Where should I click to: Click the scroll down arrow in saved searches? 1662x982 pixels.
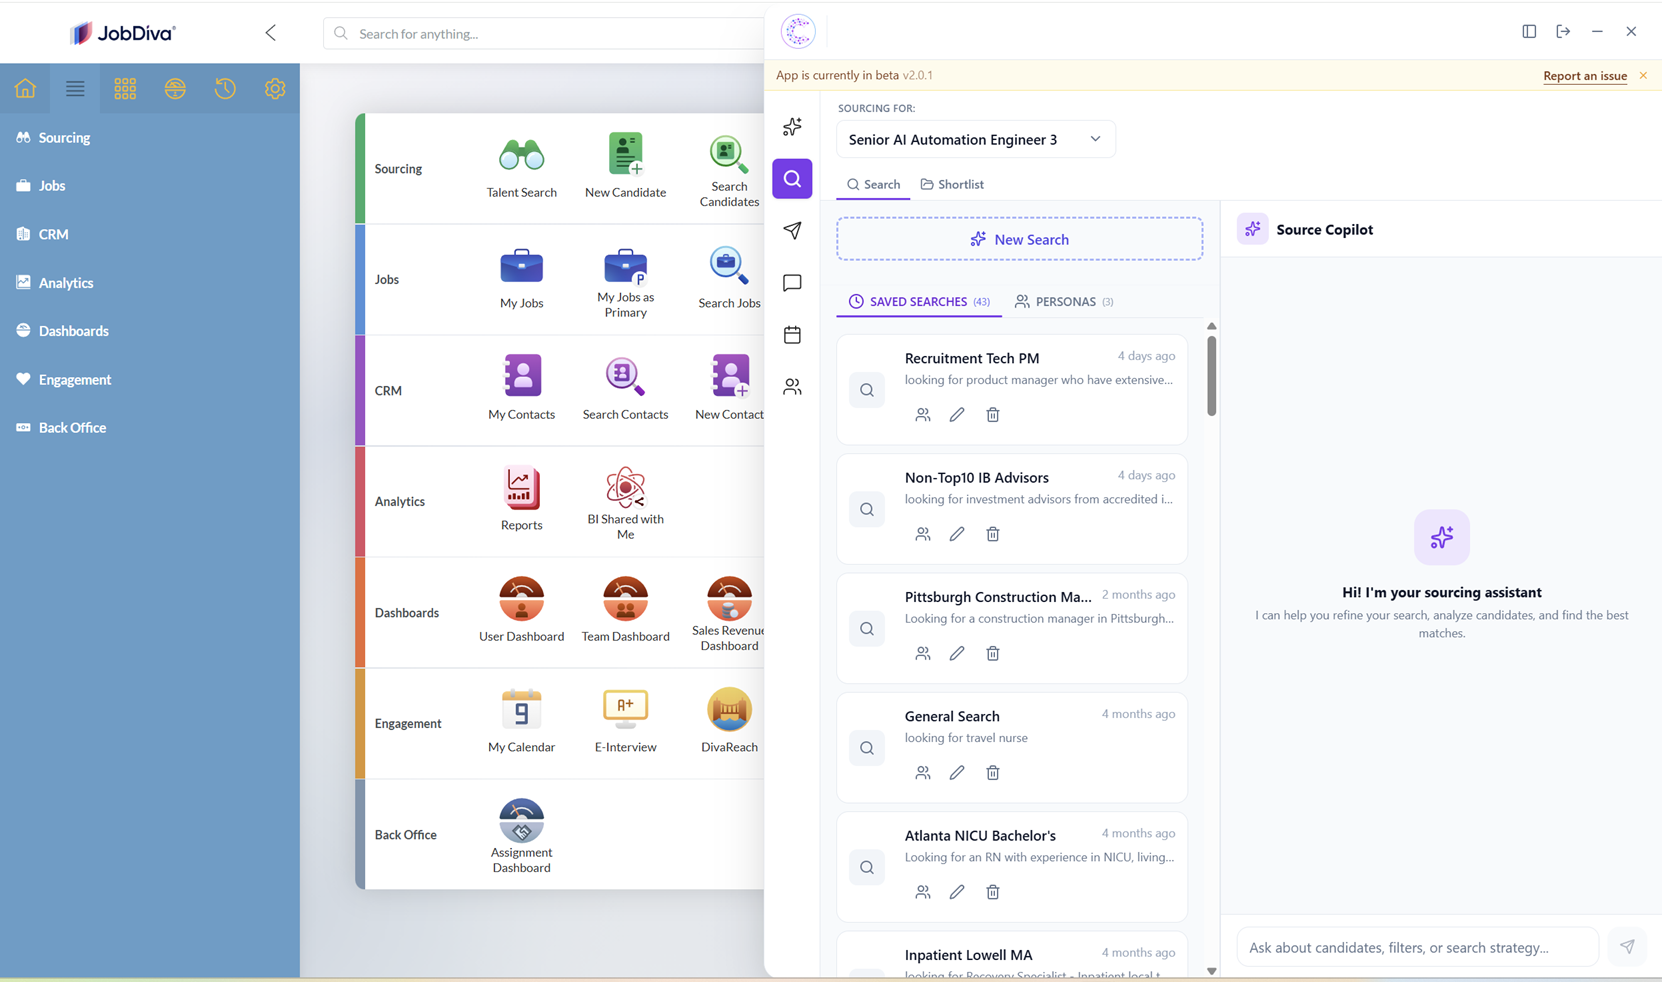[x=1211, y=971]
